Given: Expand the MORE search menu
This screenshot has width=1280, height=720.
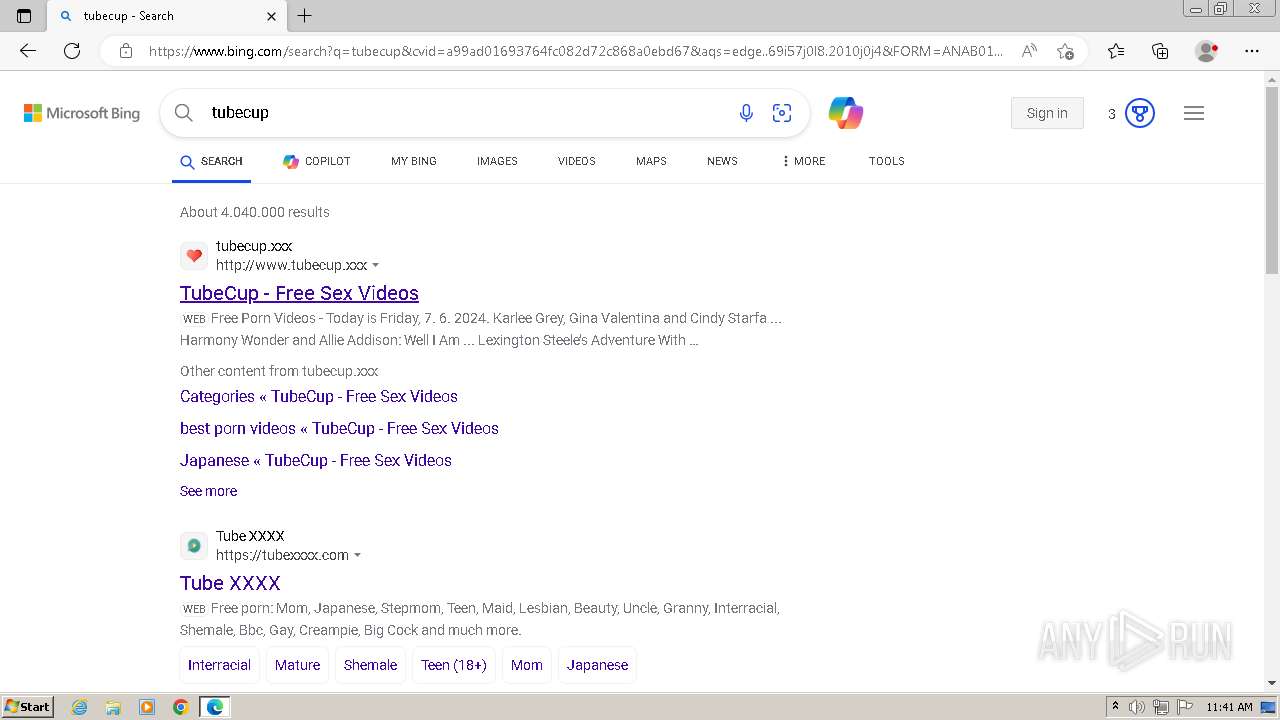Looking at the screenshot, I should pyautogui.click(x=803, y=161).
